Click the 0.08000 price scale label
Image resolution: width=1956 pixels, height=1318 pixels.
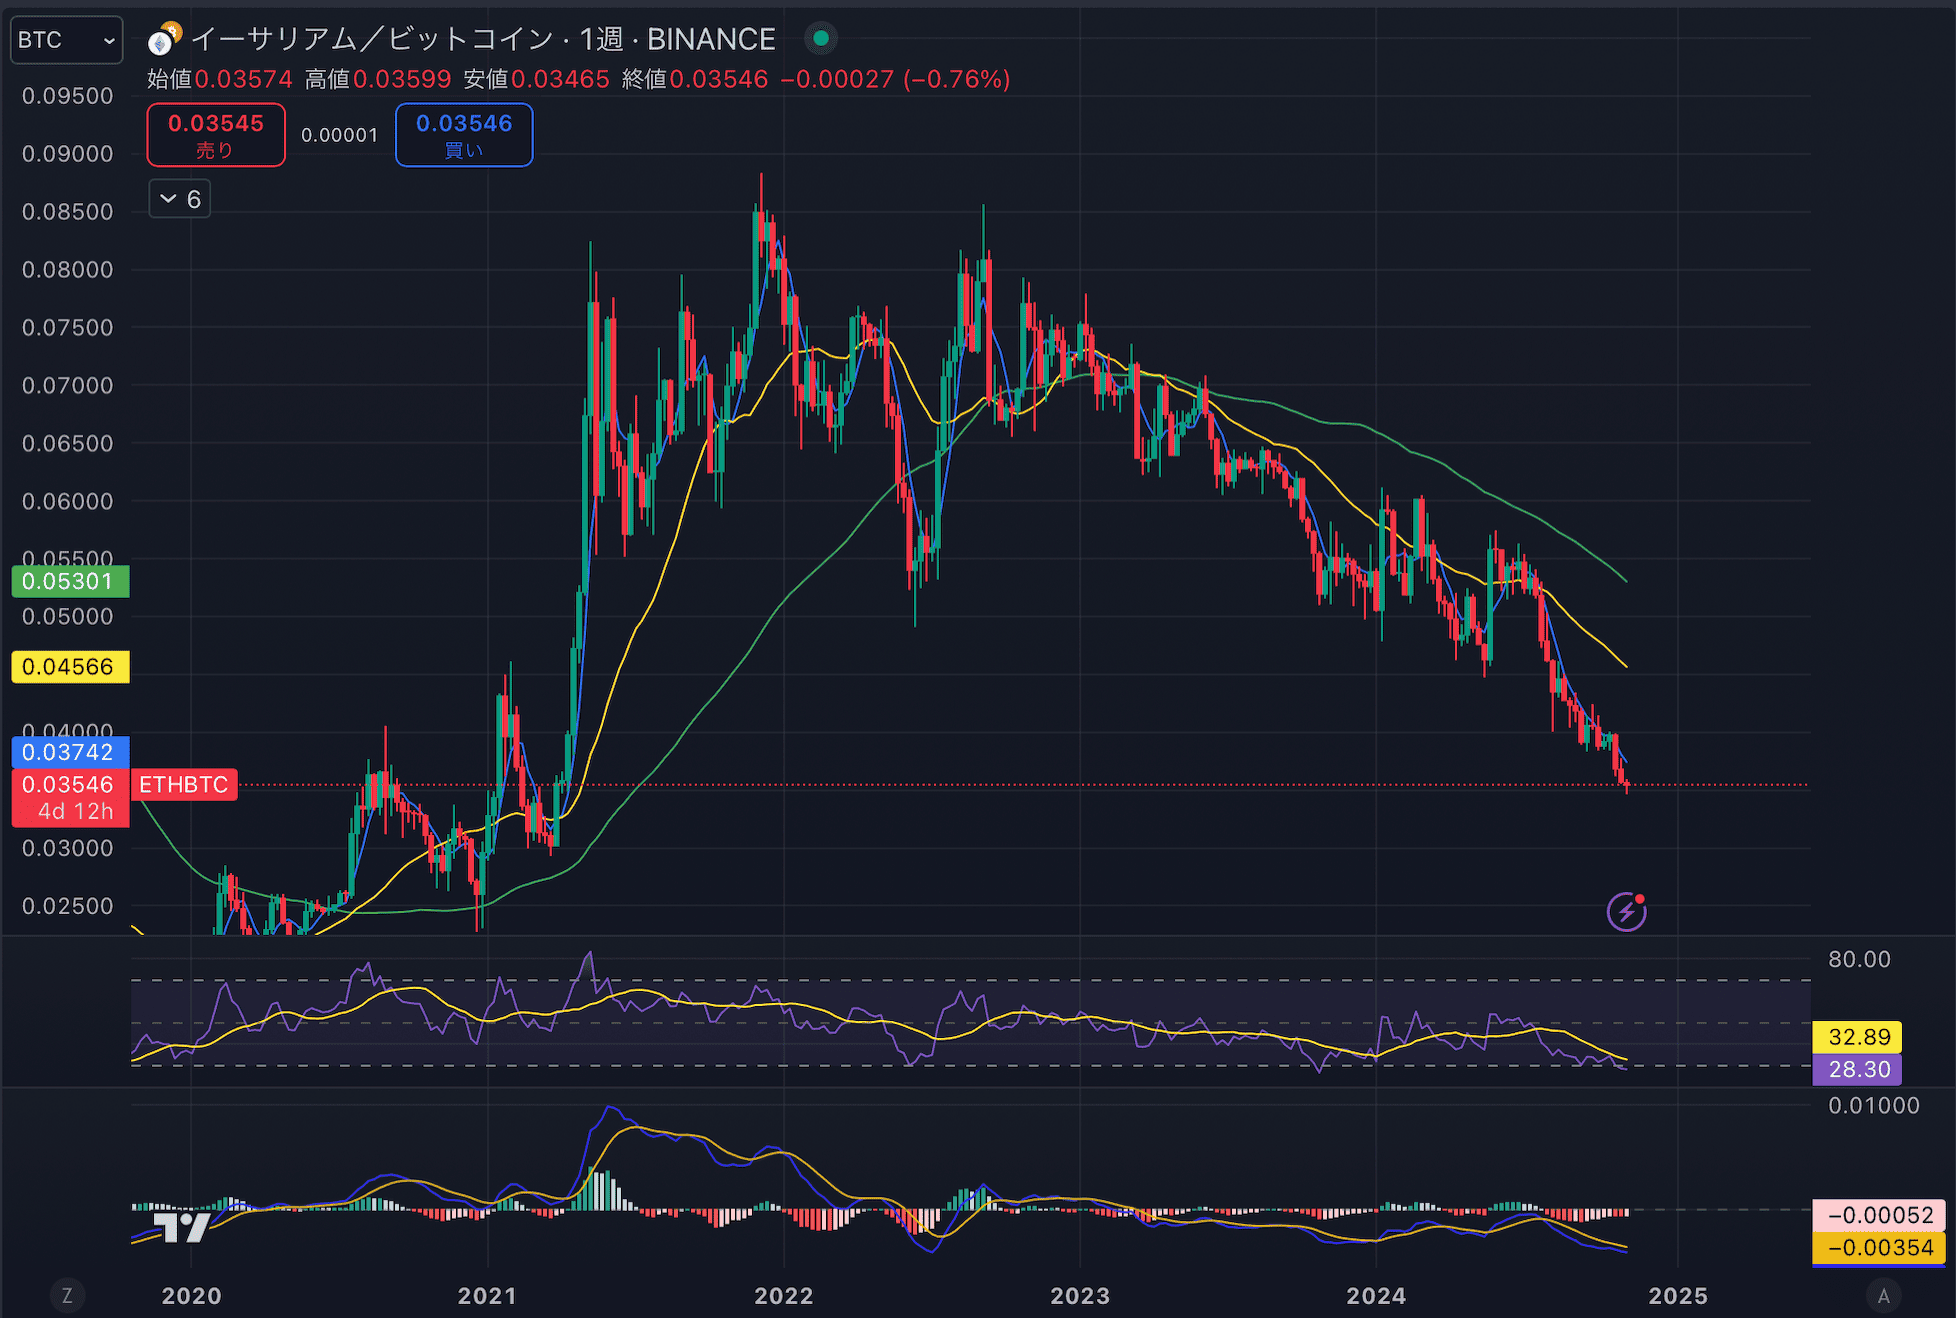[x=68, y=270]
